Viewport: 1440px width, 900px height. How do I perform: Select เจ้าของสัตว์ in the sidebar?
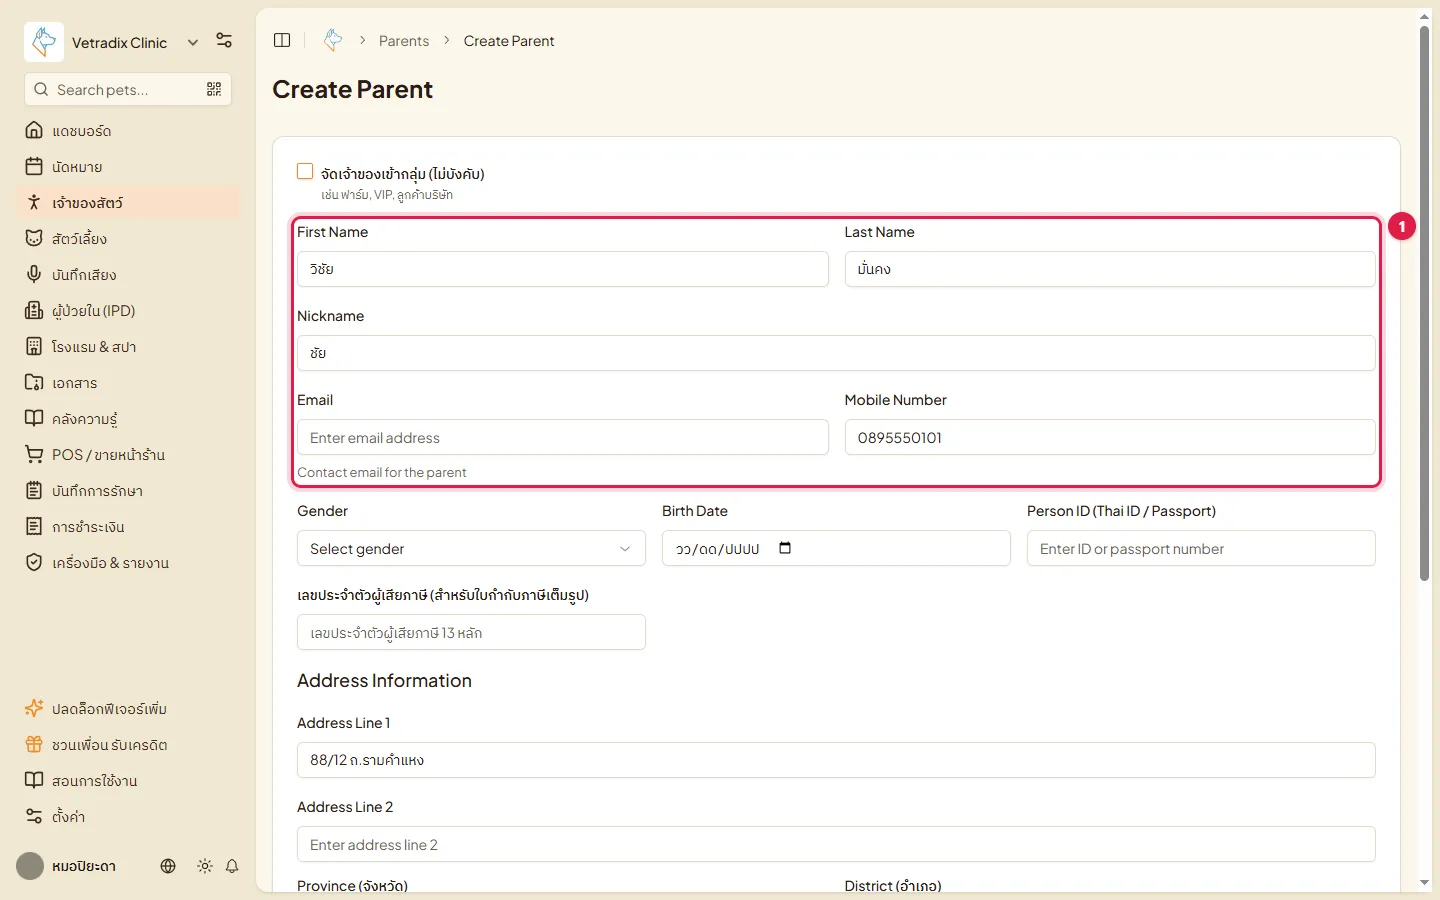[128, 203]
